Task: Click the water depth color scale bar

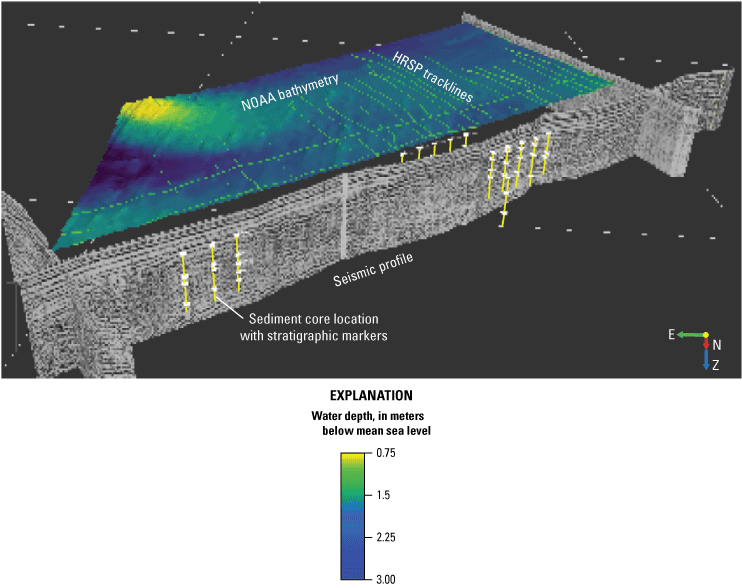Action: 353,516
